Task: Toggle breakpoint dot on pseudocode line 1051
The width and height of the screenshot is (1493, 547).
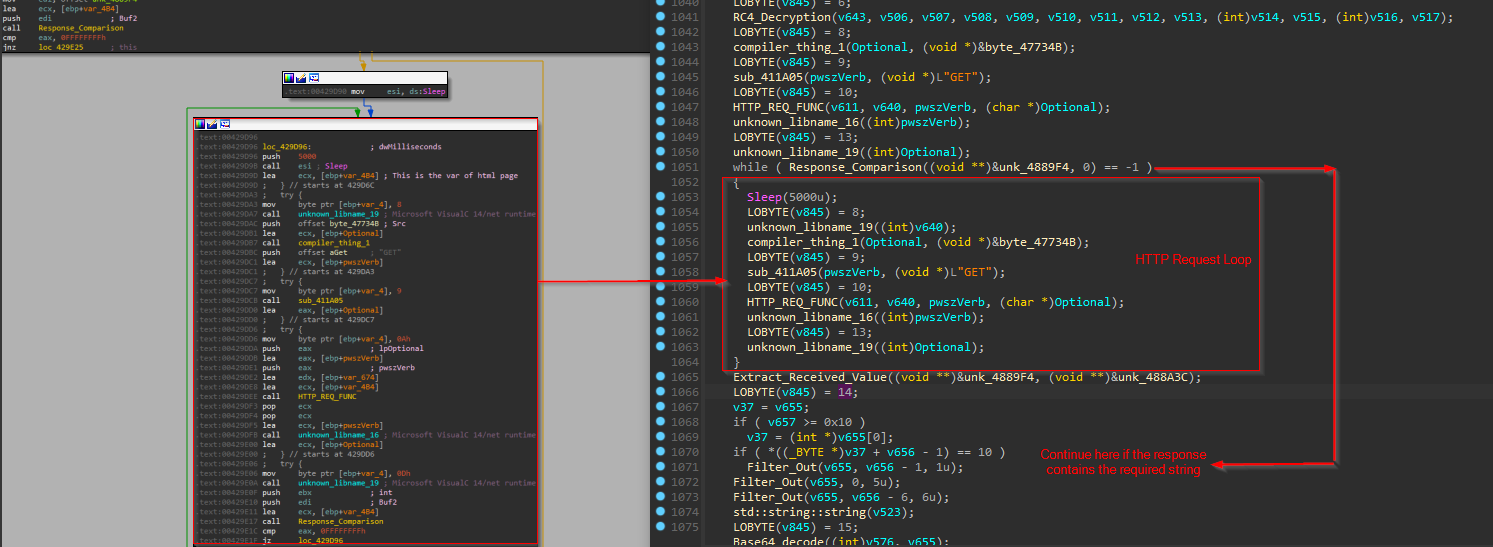Action: (x=660, y=167)
